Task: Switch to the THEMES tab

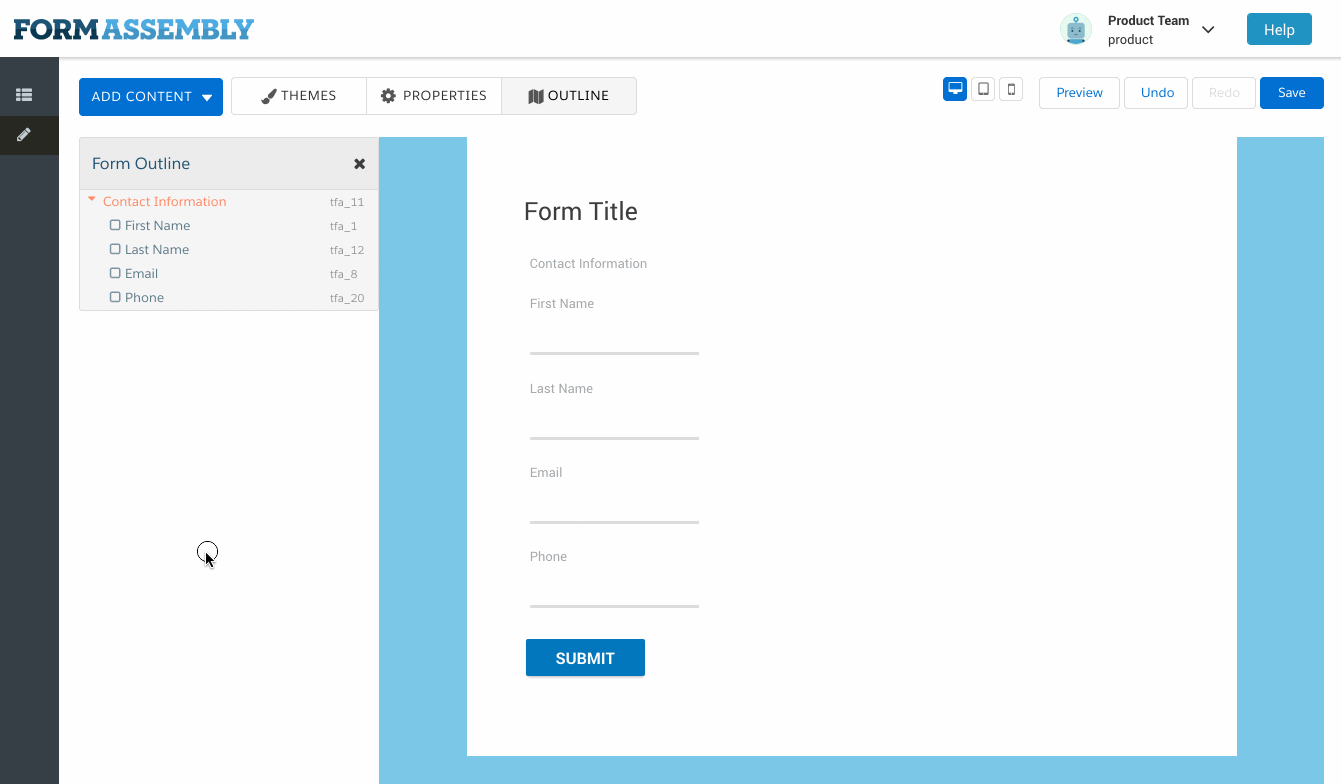Action: (x=298, y=95)
